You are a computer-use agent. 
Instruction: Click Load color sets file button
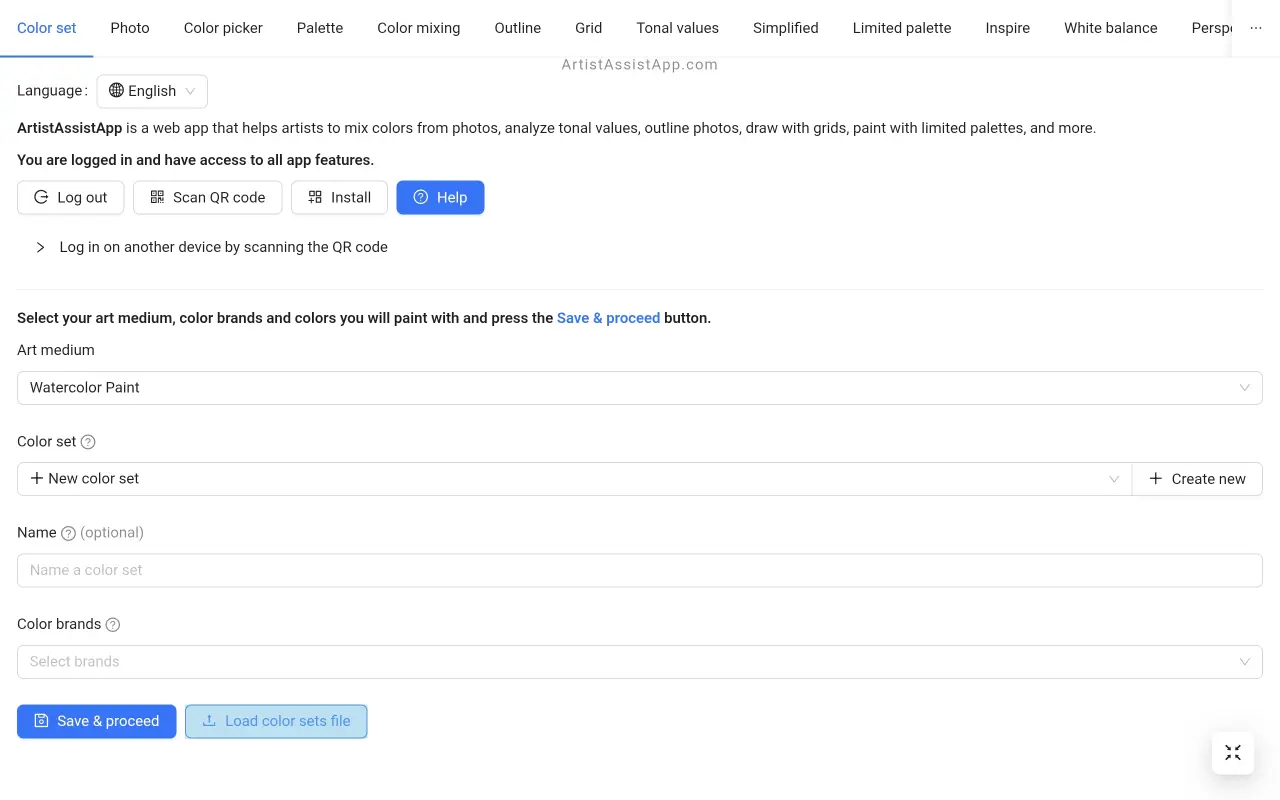click(276, 721)
